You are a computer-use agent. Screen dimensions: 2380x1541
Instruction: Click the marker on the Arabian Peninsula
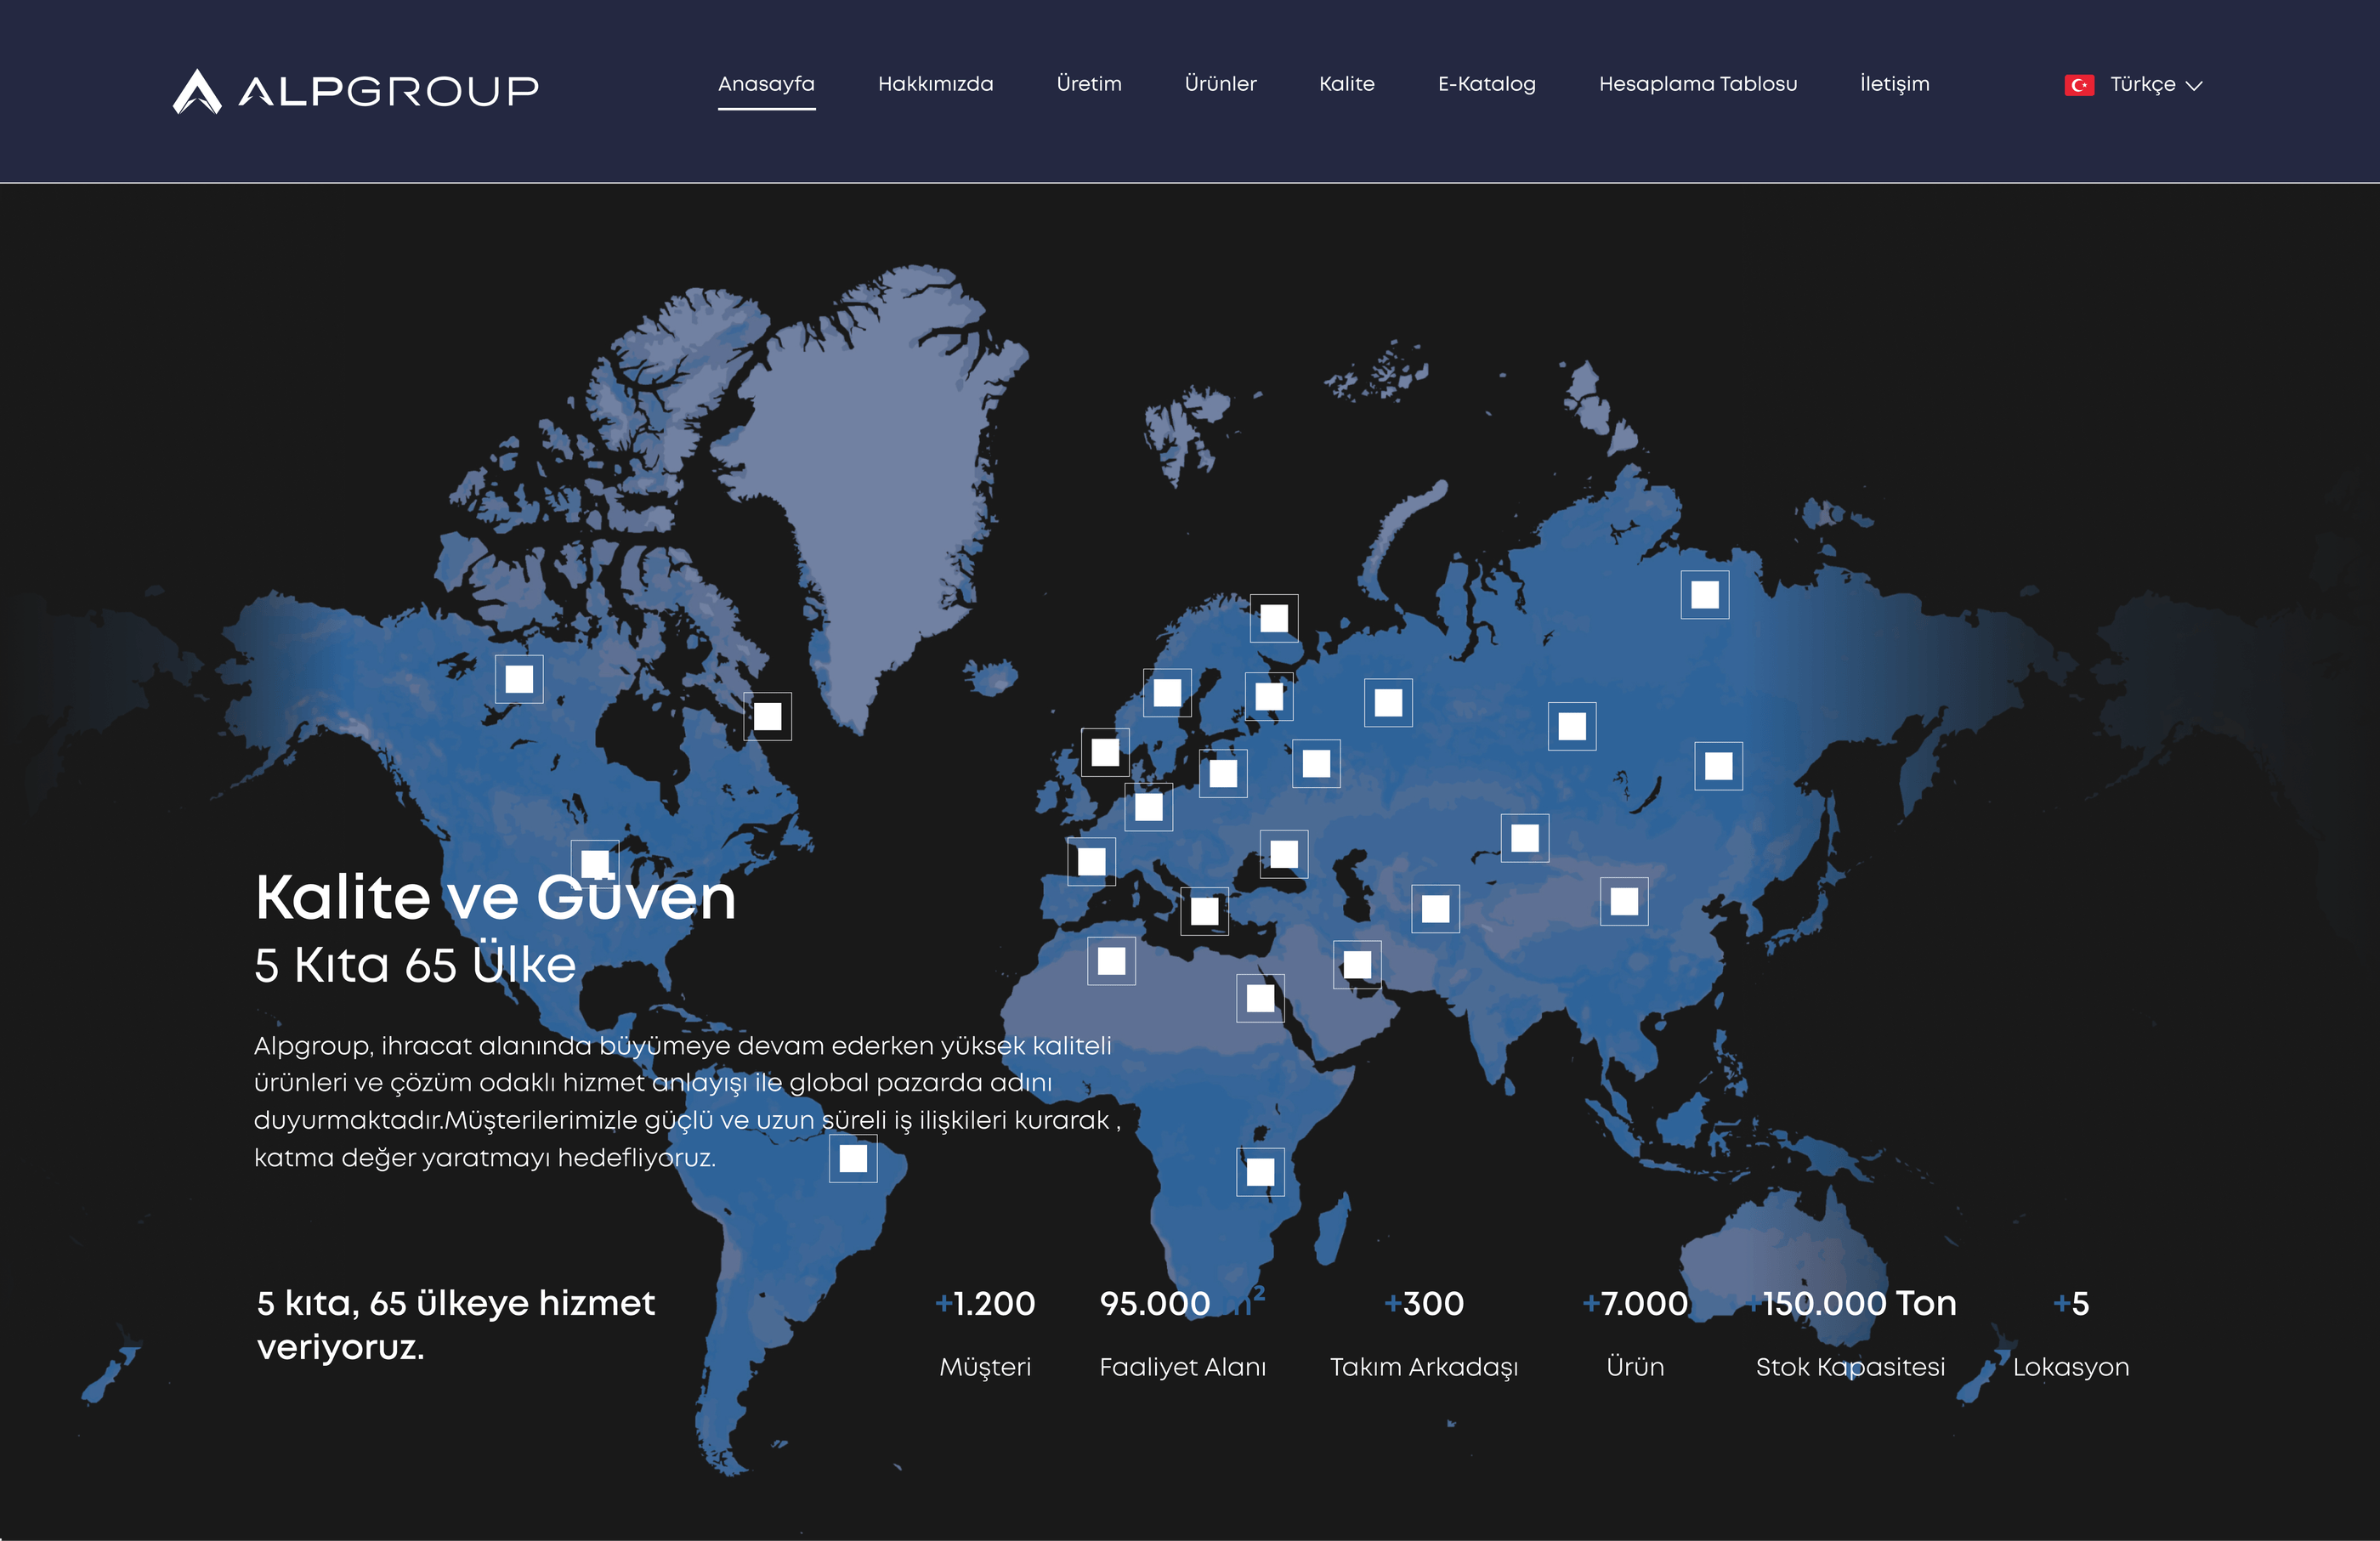(x=1357, y=964)
